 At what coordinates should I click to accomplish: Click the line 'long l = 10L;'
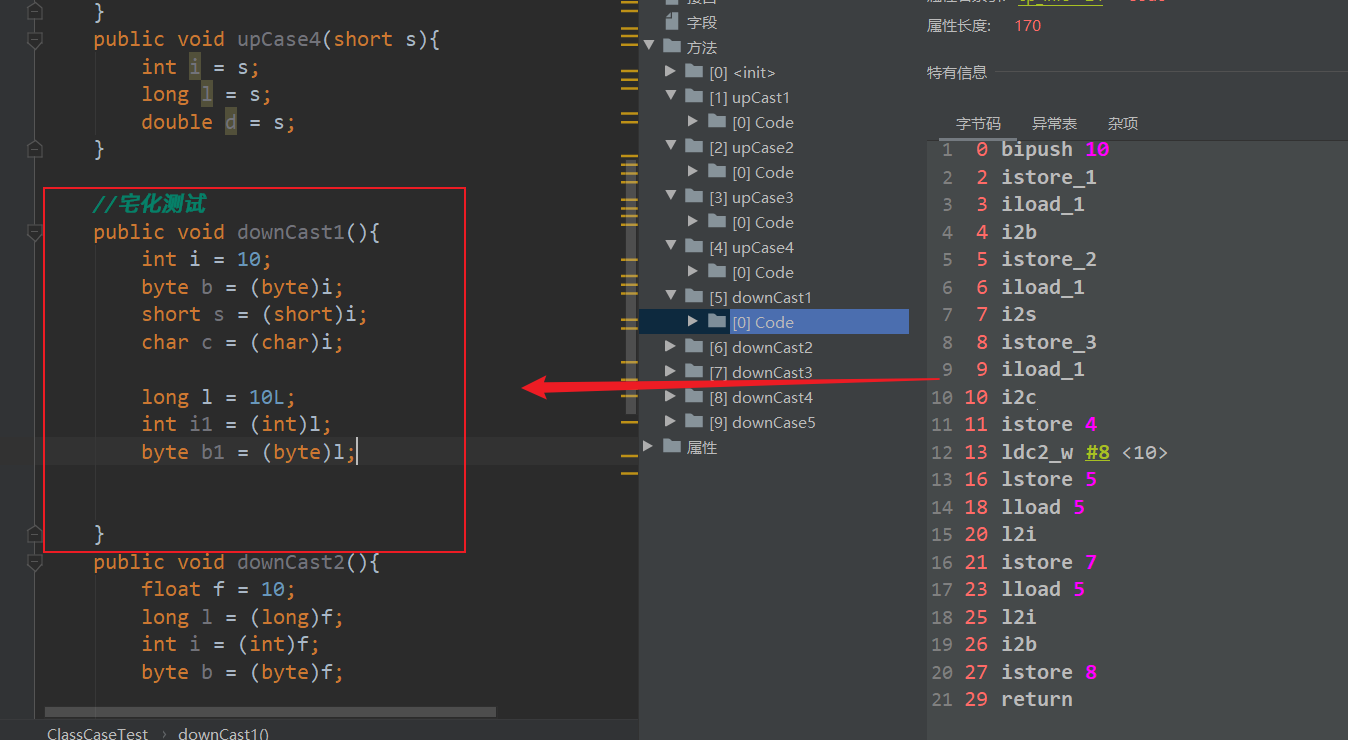coord(219,397)
